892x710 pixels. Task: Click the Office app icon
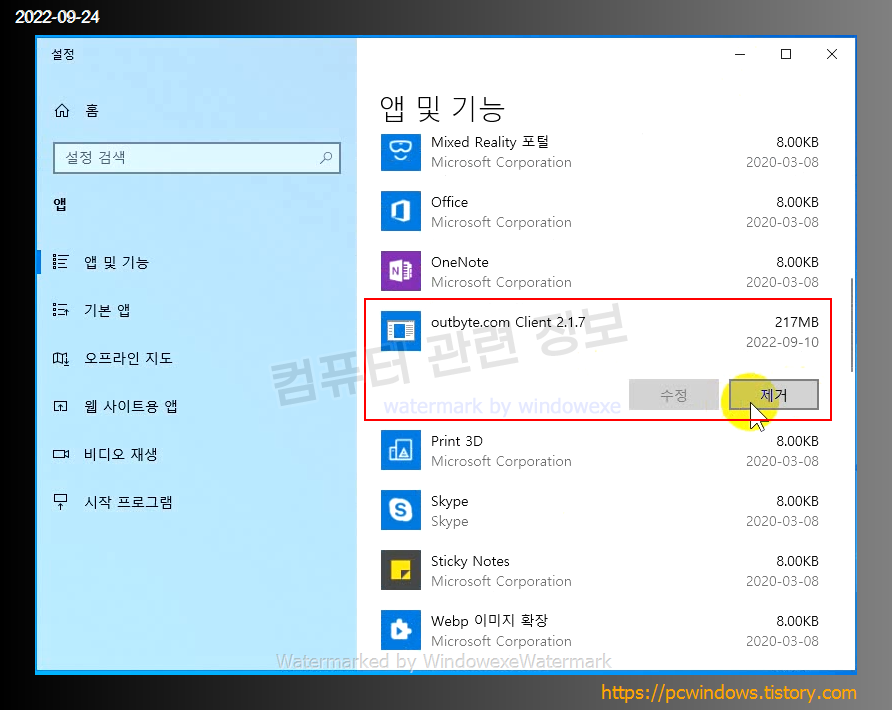pos(400,211)
